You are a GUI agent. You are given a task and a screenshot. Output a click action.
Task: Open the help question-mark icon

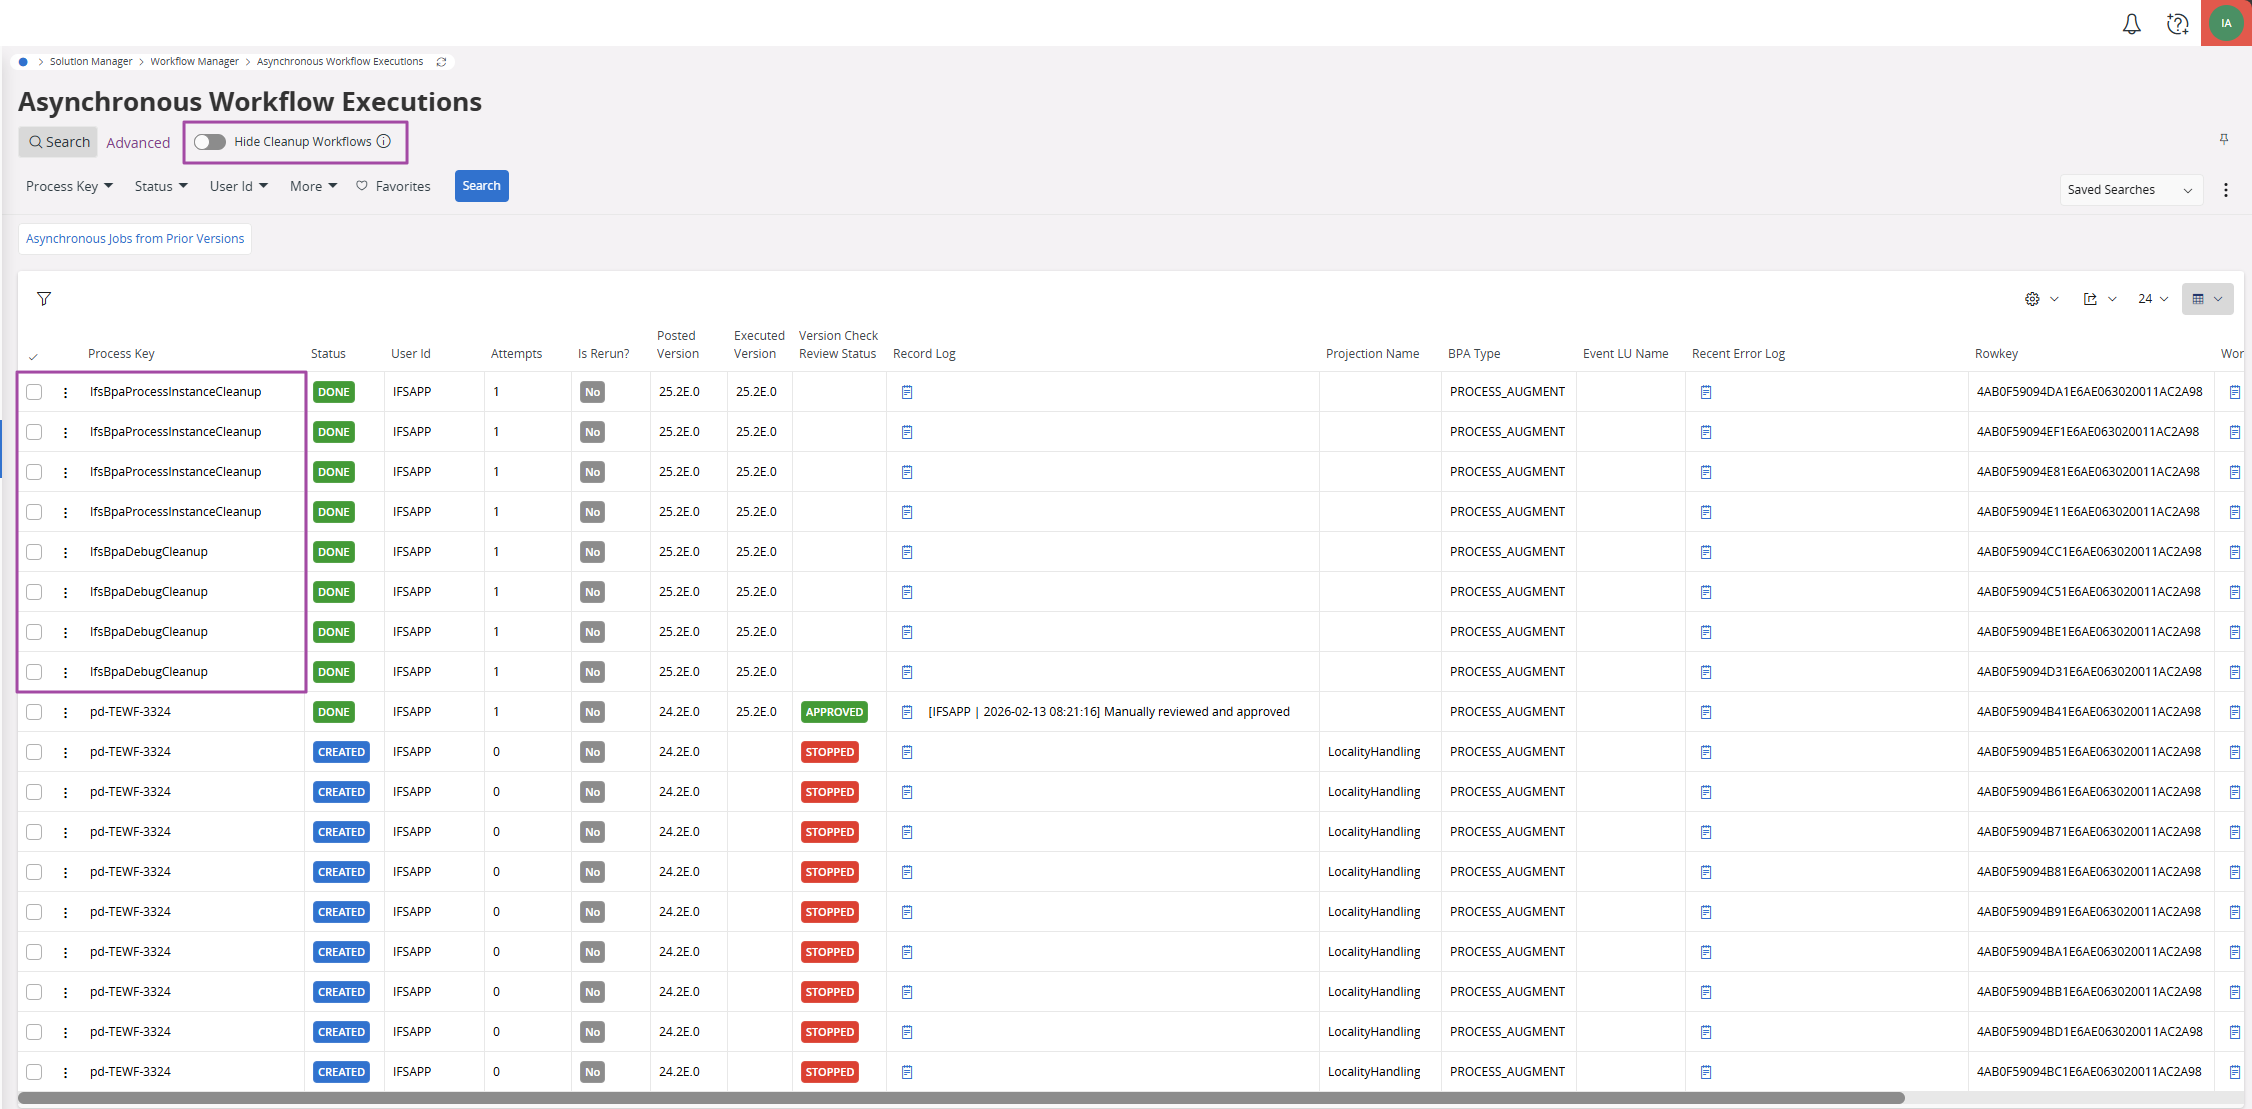click(x=2177, y=24)
